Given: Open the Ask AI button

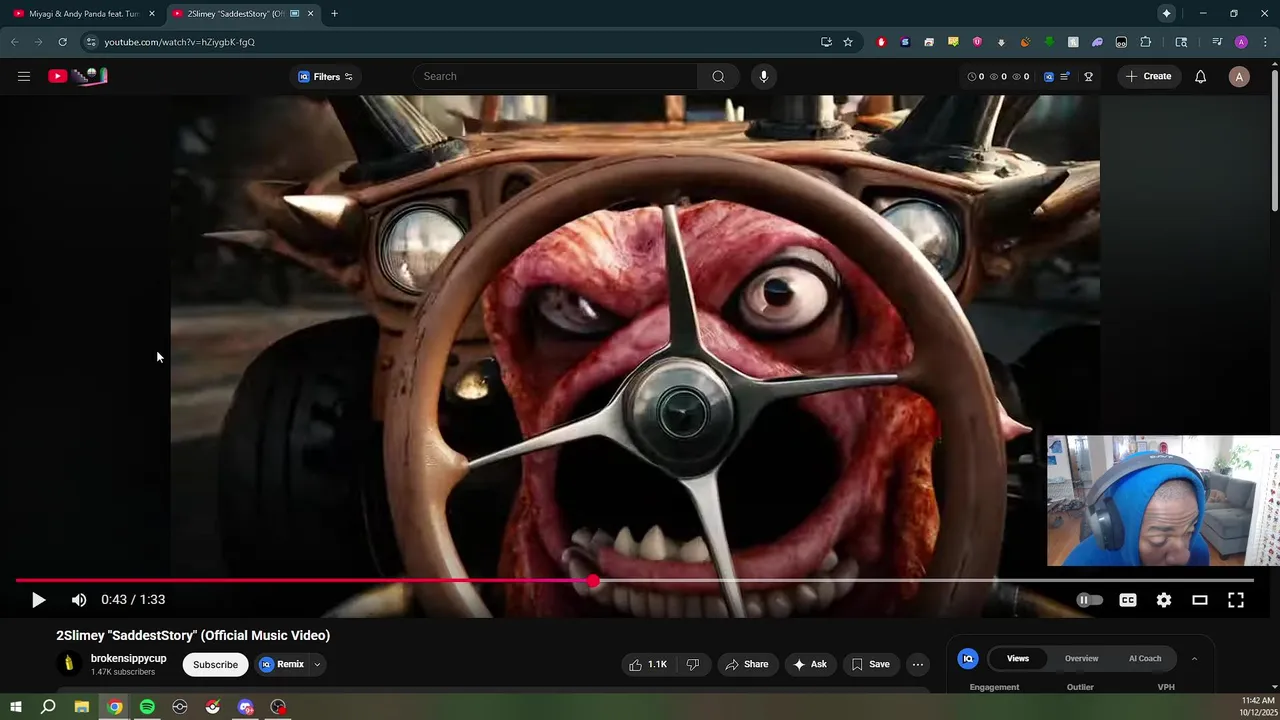Looking at the screenshot, I should pos(810,664).
